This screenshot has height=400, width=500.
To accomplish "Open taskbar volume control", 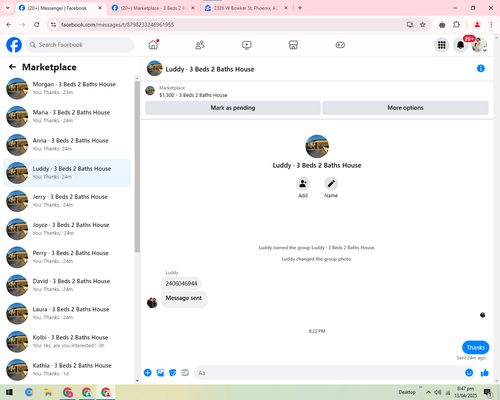I will click(438, 392).
